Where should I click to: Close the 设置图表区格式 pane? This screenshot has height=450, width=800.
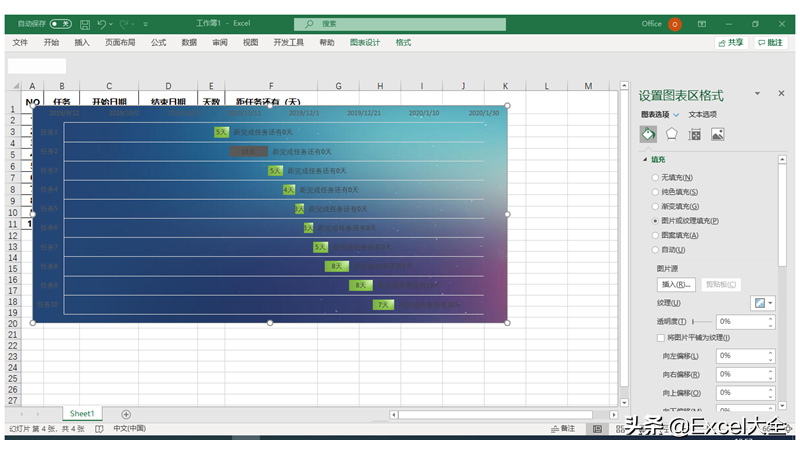[781, 93]
